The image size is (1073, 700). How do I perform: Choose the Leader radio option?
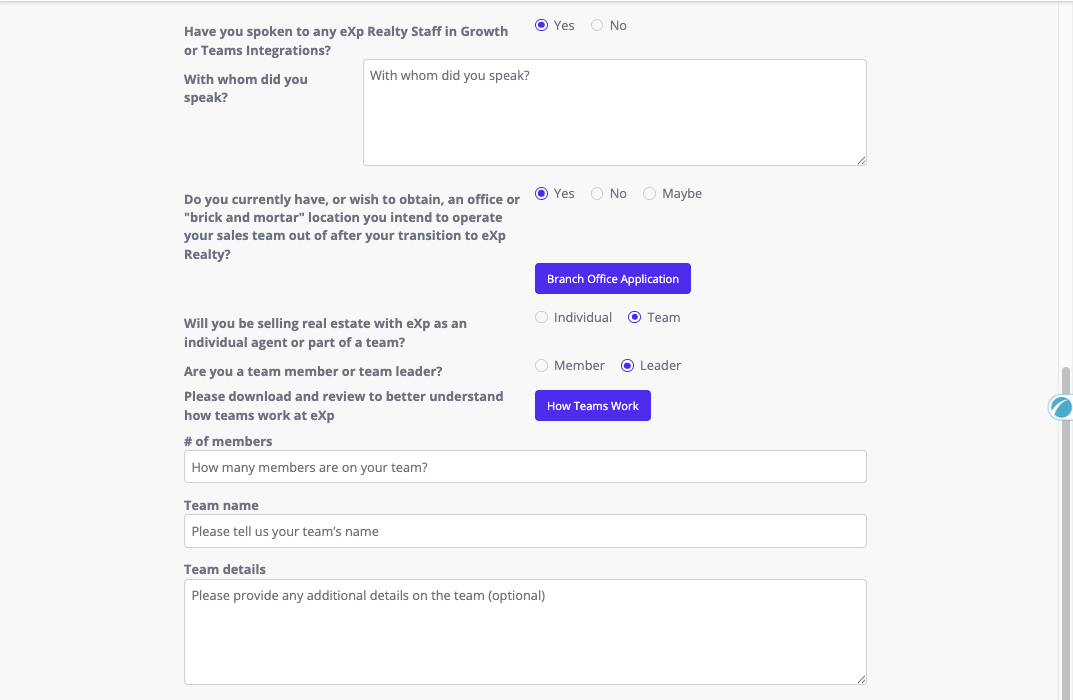(x=627, y=365)
